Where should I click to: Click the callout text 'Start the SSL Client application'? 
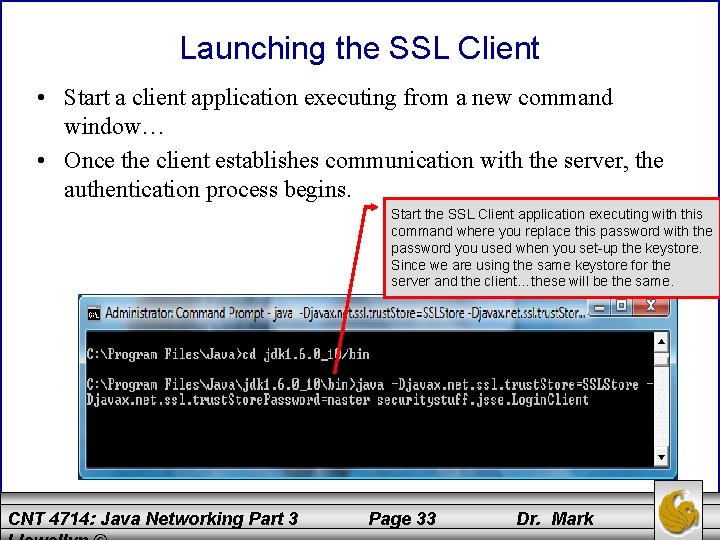(x=551, y=248)
